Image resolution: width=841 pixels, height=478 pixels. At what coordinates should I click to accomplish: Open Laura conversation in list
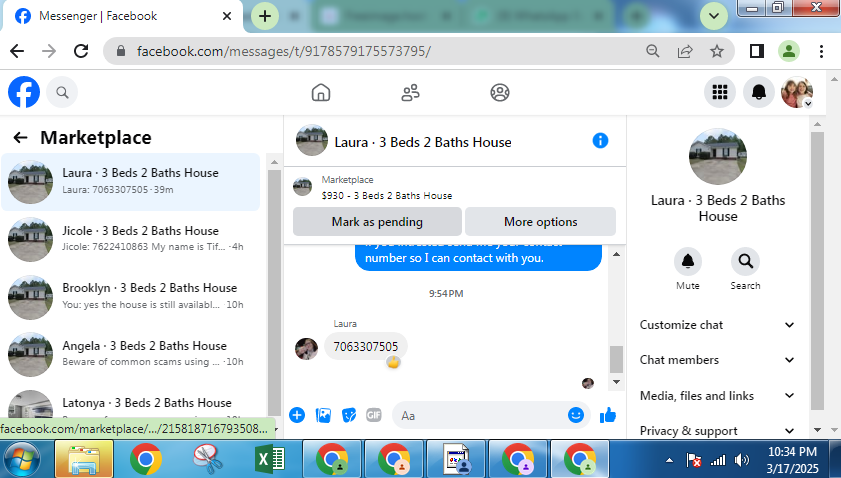(130, 182)
